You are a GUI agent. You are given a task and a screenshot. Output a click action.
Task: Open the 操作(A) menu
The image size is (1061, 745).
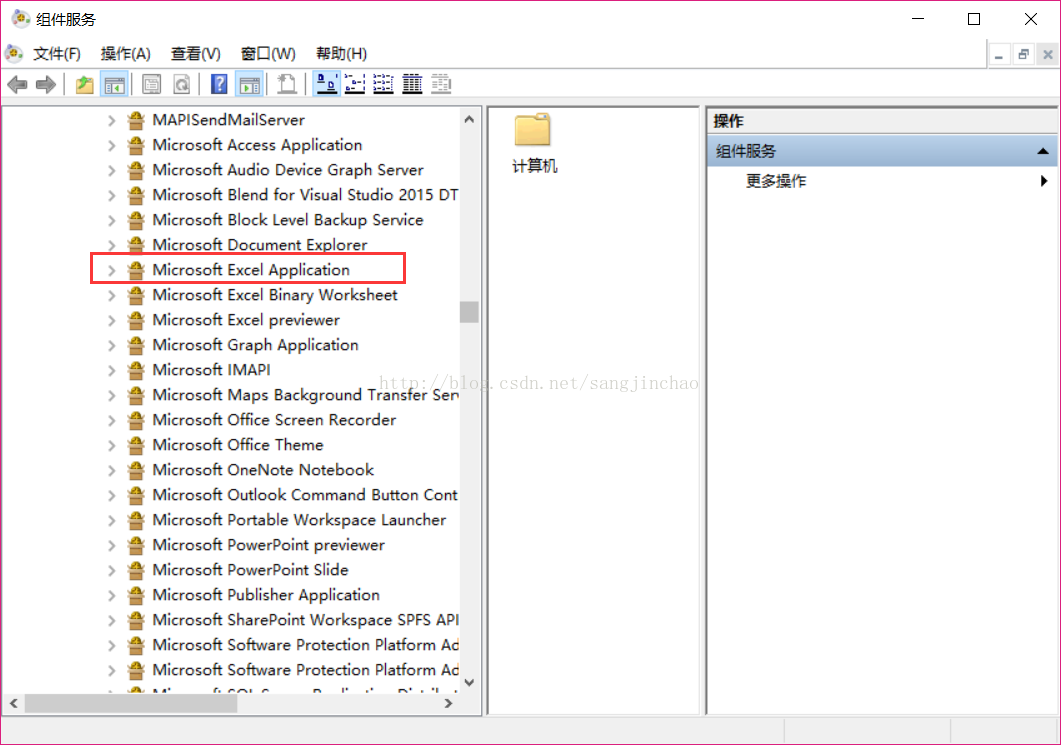pos(125,53)
